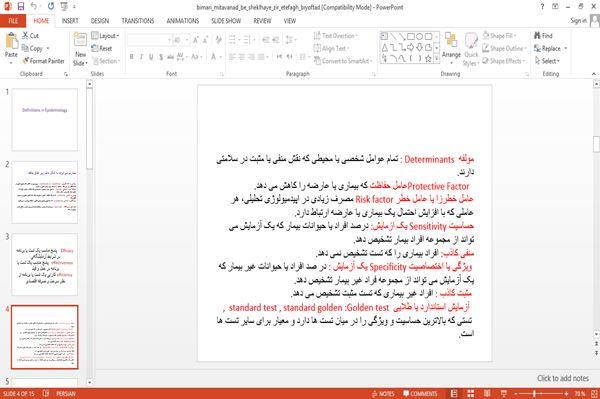Open the Section dropdown
The image size is (600, 399).
106,61
